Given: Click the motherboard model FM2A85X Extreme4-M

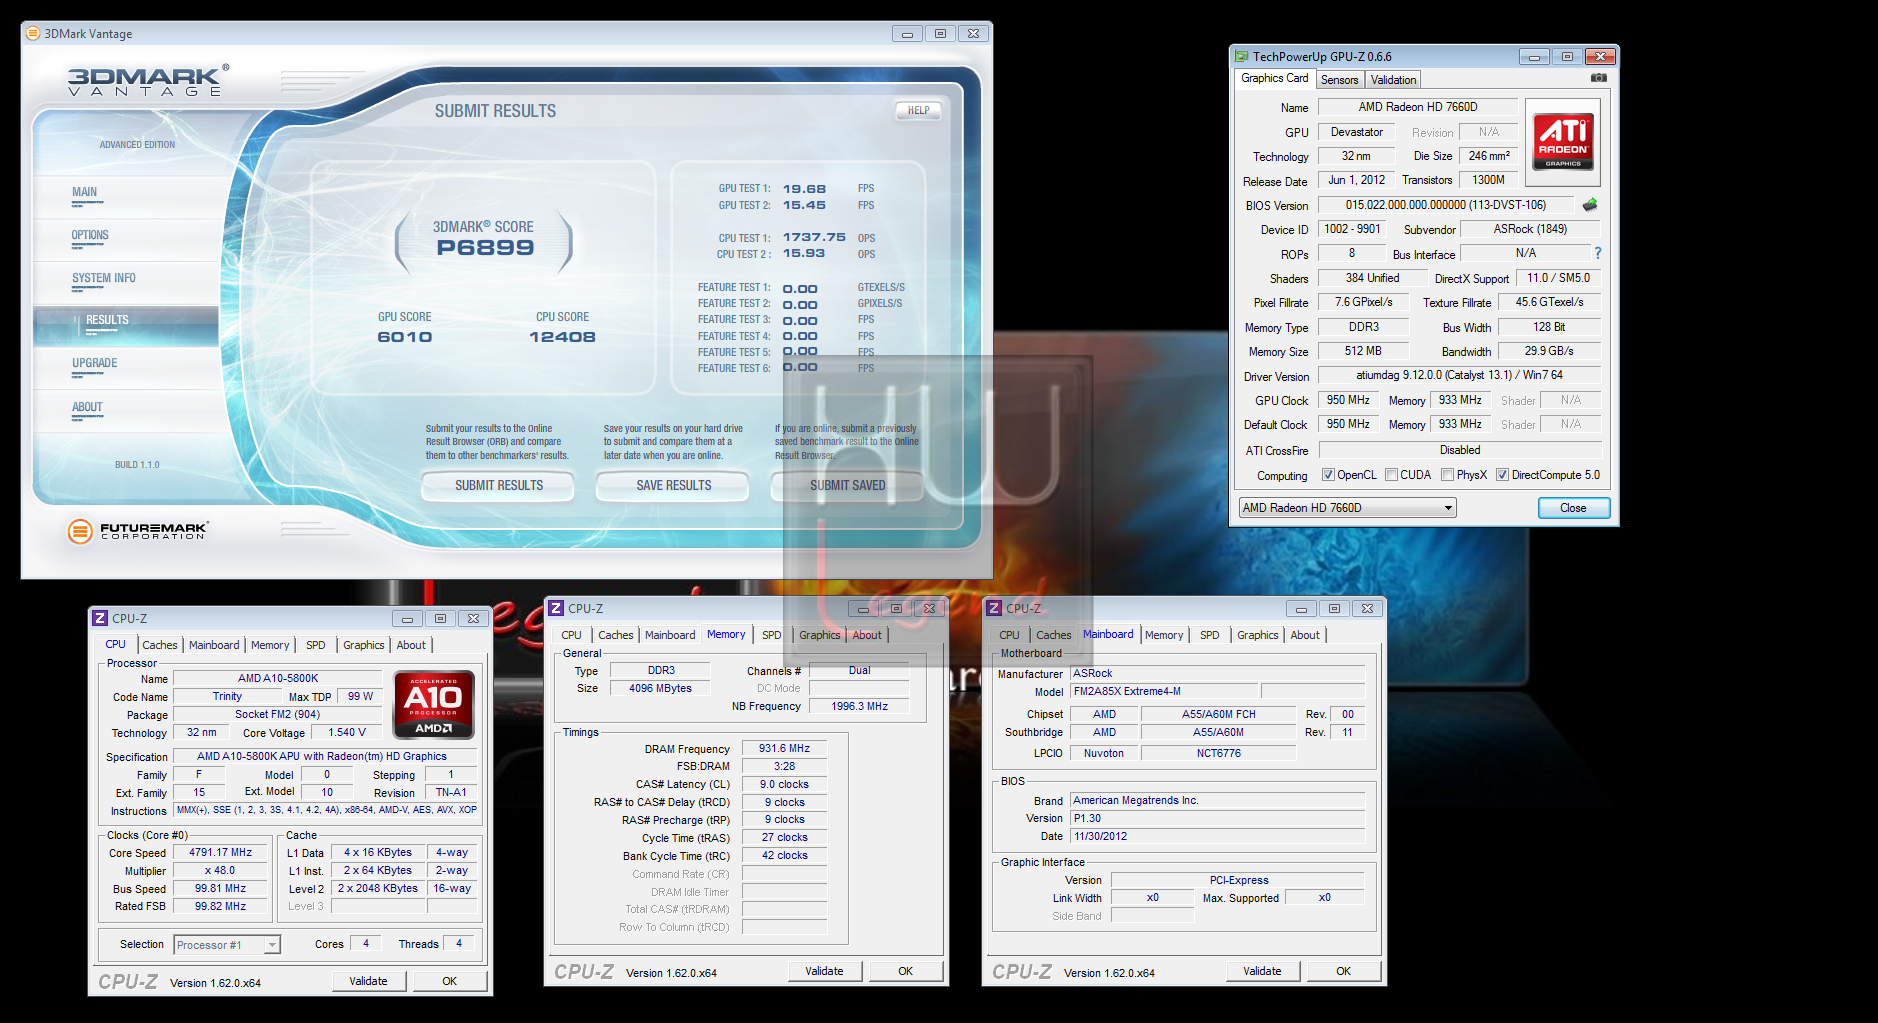Looking at the screenshot, I should coord(1164,691).
